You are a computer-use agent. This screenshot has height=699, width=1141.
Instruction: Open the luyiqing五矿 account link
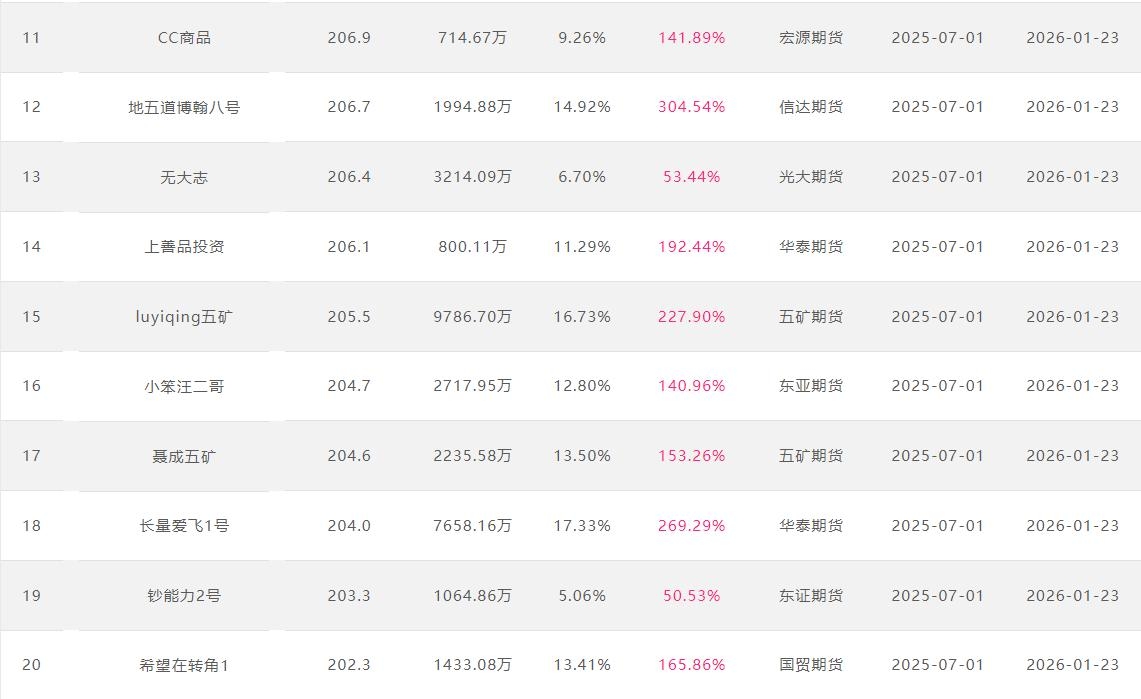[x=184, y=317]
